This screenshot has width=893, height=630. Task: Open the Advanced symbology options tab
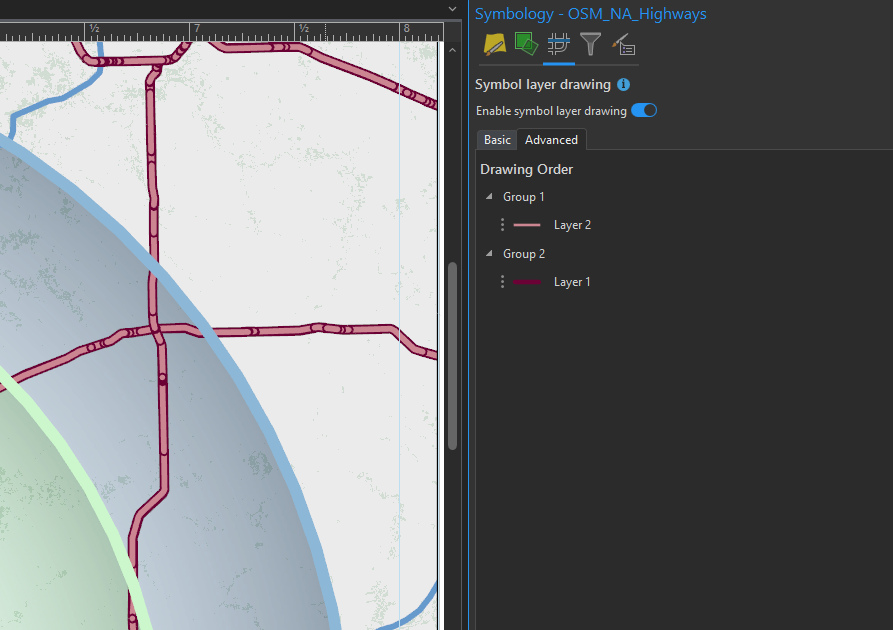click(x=622, y=44)
